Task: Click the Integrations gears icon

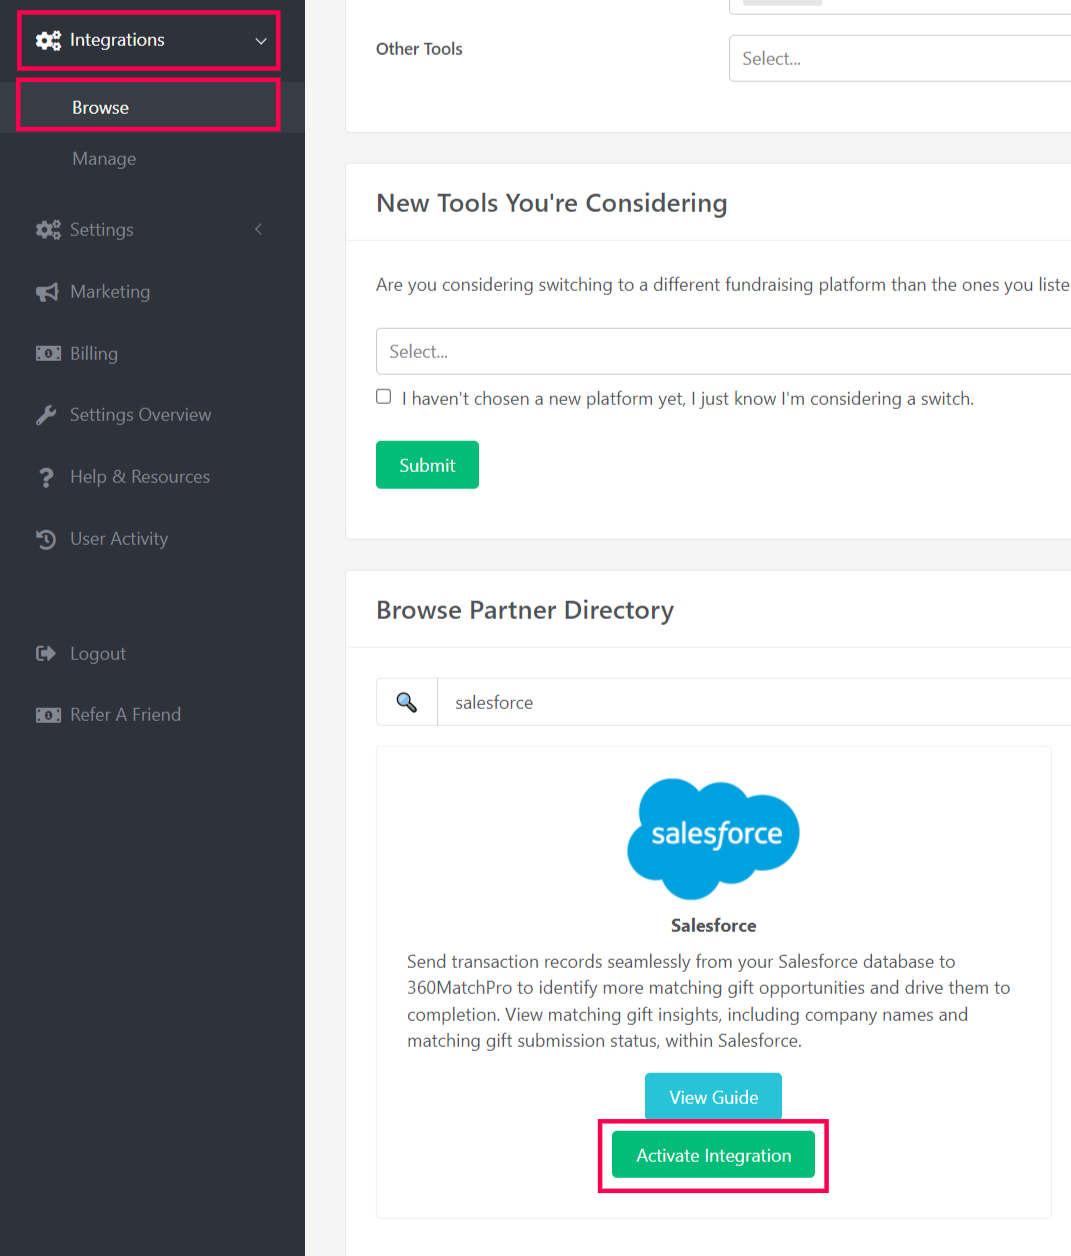Action: pyautogui.click(x=48, y=40)
